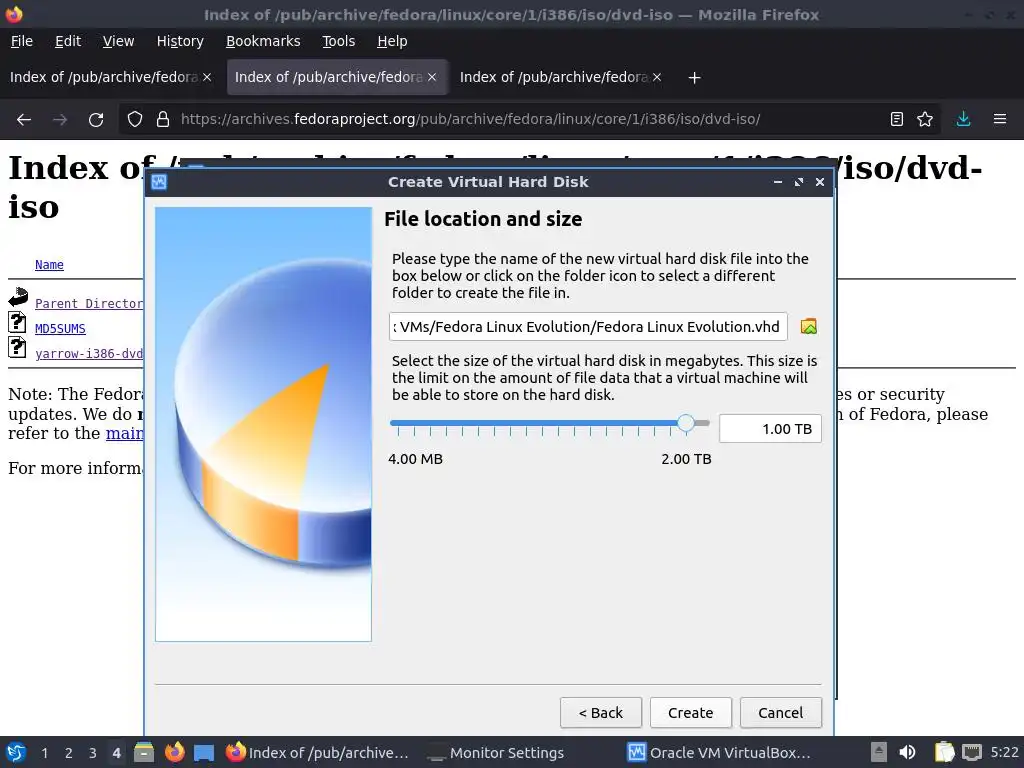Switch to workspace 2 in the taskbar
This screenshot has width=1024, height=768.
click(69, 753)
